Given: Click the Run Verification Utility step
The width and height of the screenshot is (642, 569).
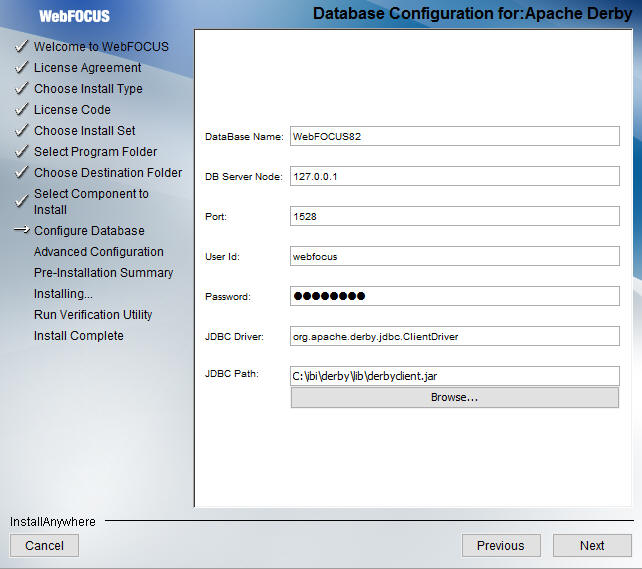Looking at the screenshot, I should pos(93,315).
